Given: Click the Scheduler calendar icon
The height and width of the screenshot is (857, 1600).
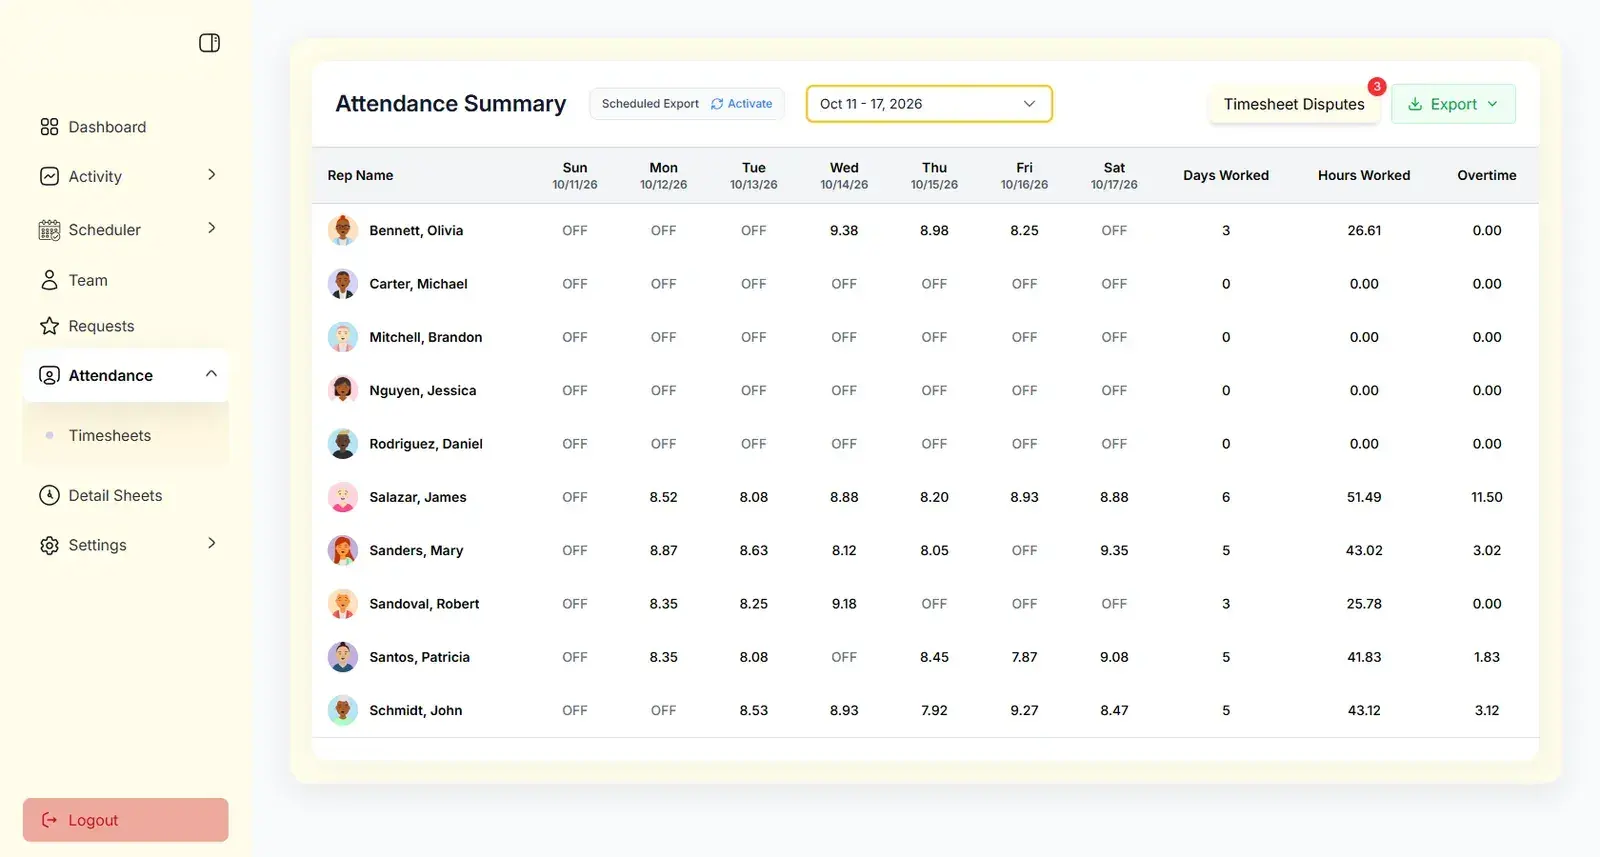Looking at the screenshot, I should 49,230.
